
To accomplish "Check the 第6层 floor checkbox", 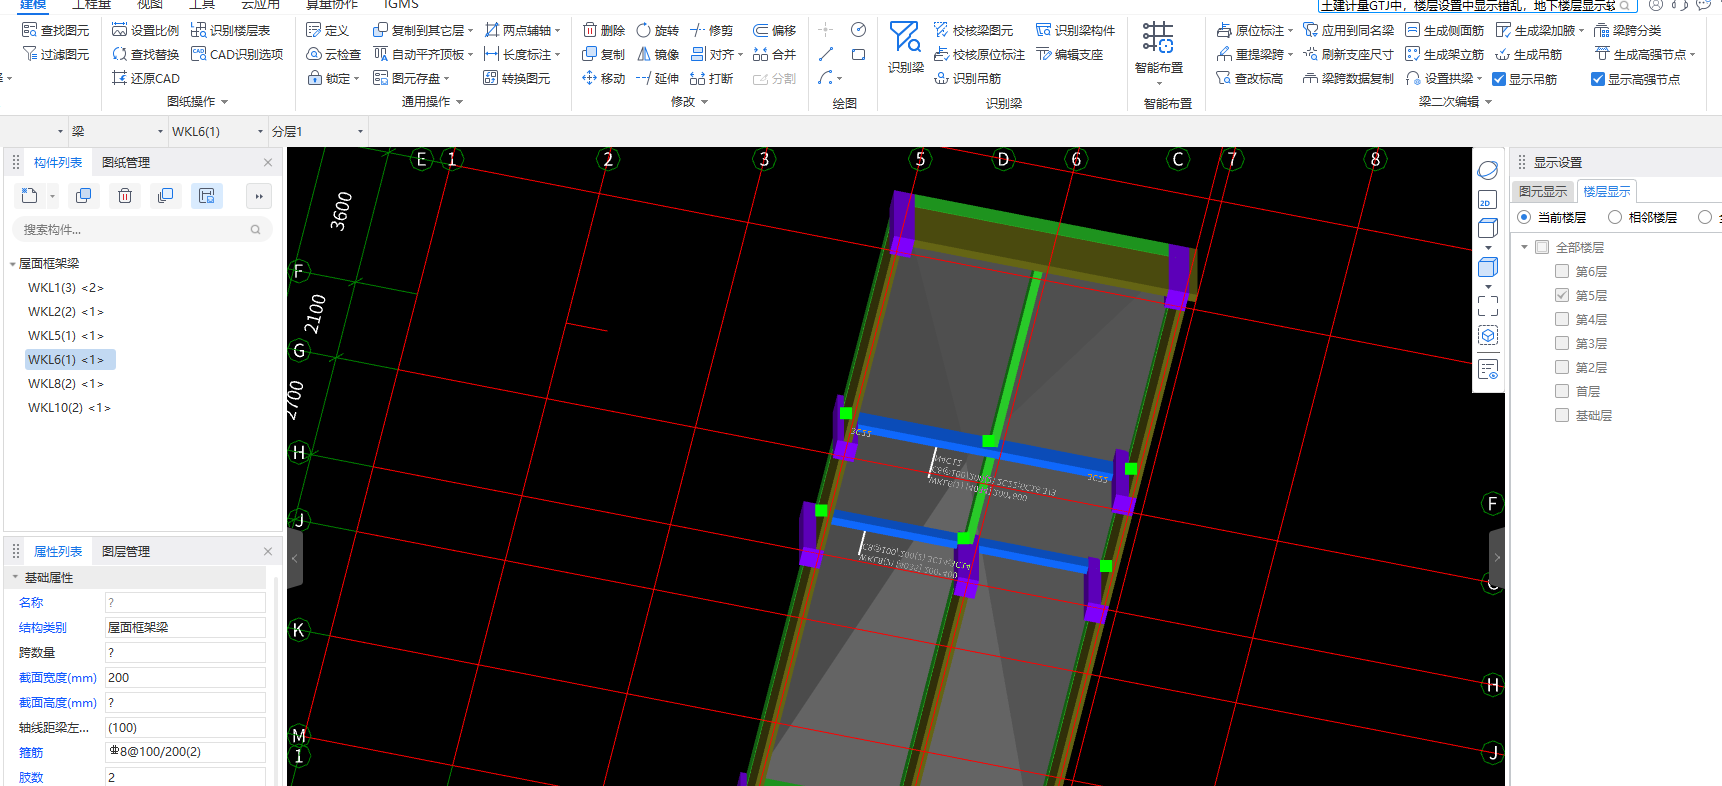I will click(1562, 271).
